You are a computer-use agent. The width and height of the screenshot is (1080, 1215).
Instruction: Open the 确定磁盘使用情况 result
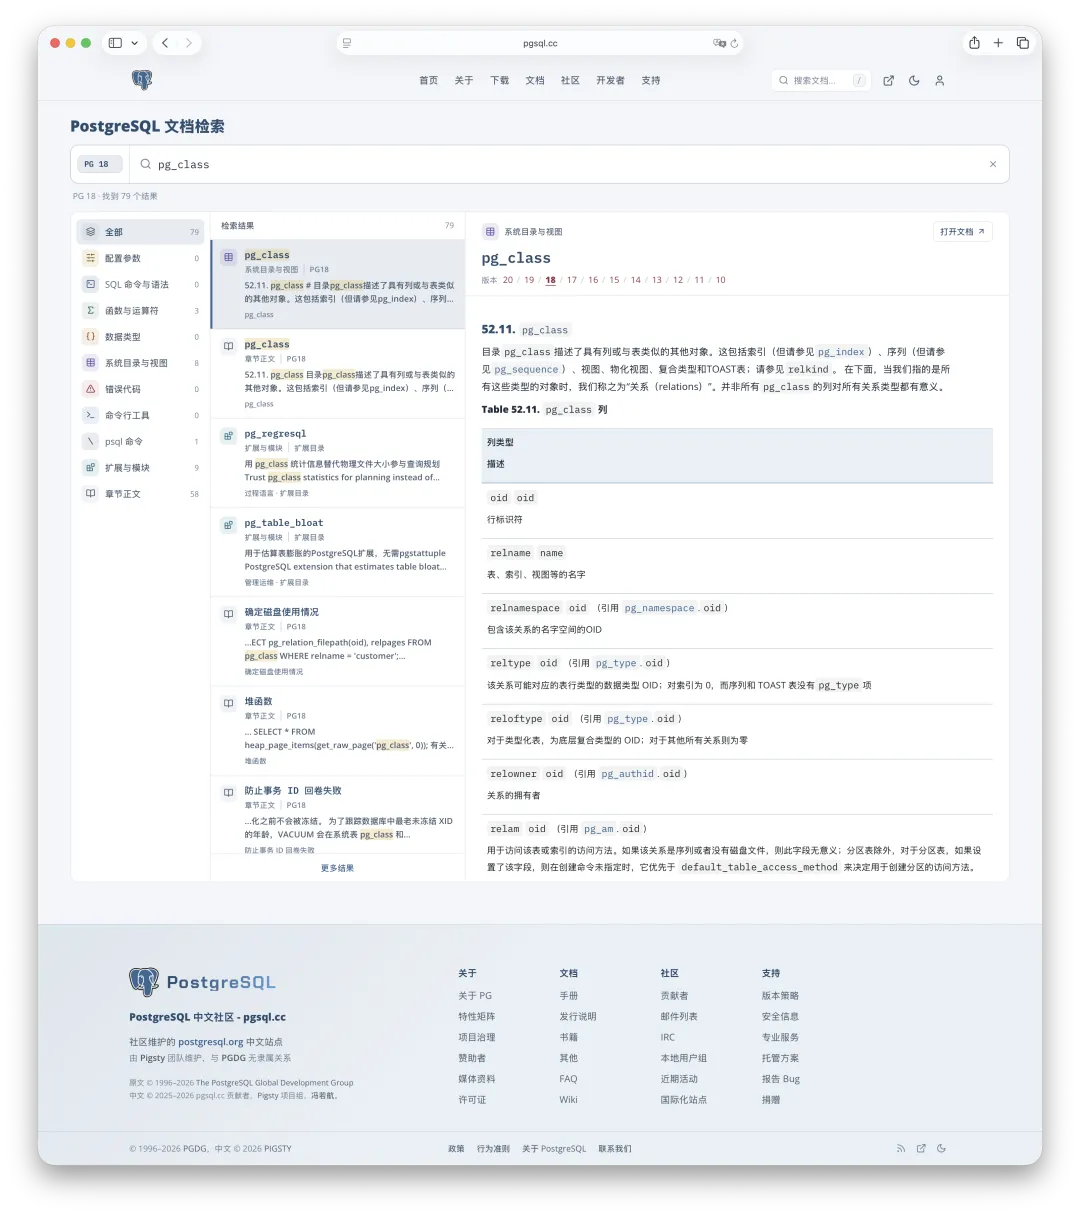point(338,641)
